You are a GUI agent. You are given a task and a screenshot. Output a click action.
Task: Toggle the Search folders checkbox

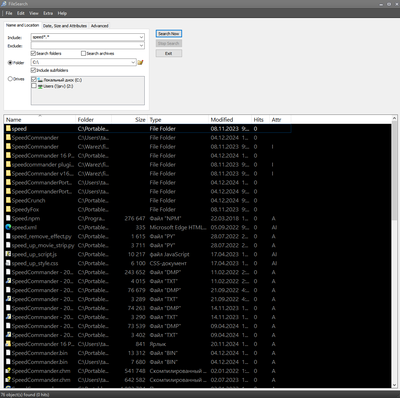coord(33,53)
